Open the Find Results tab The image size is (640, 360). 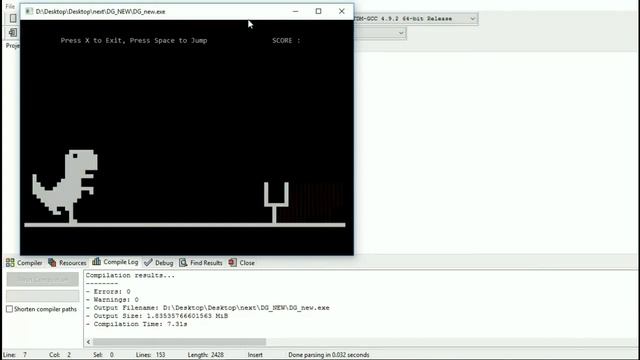pos(201,263)
